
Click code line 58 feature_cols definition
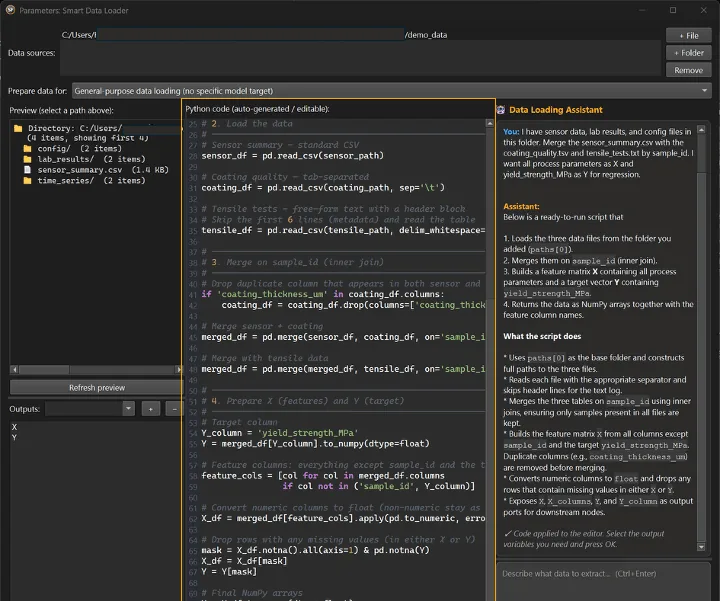coord(323,476)
